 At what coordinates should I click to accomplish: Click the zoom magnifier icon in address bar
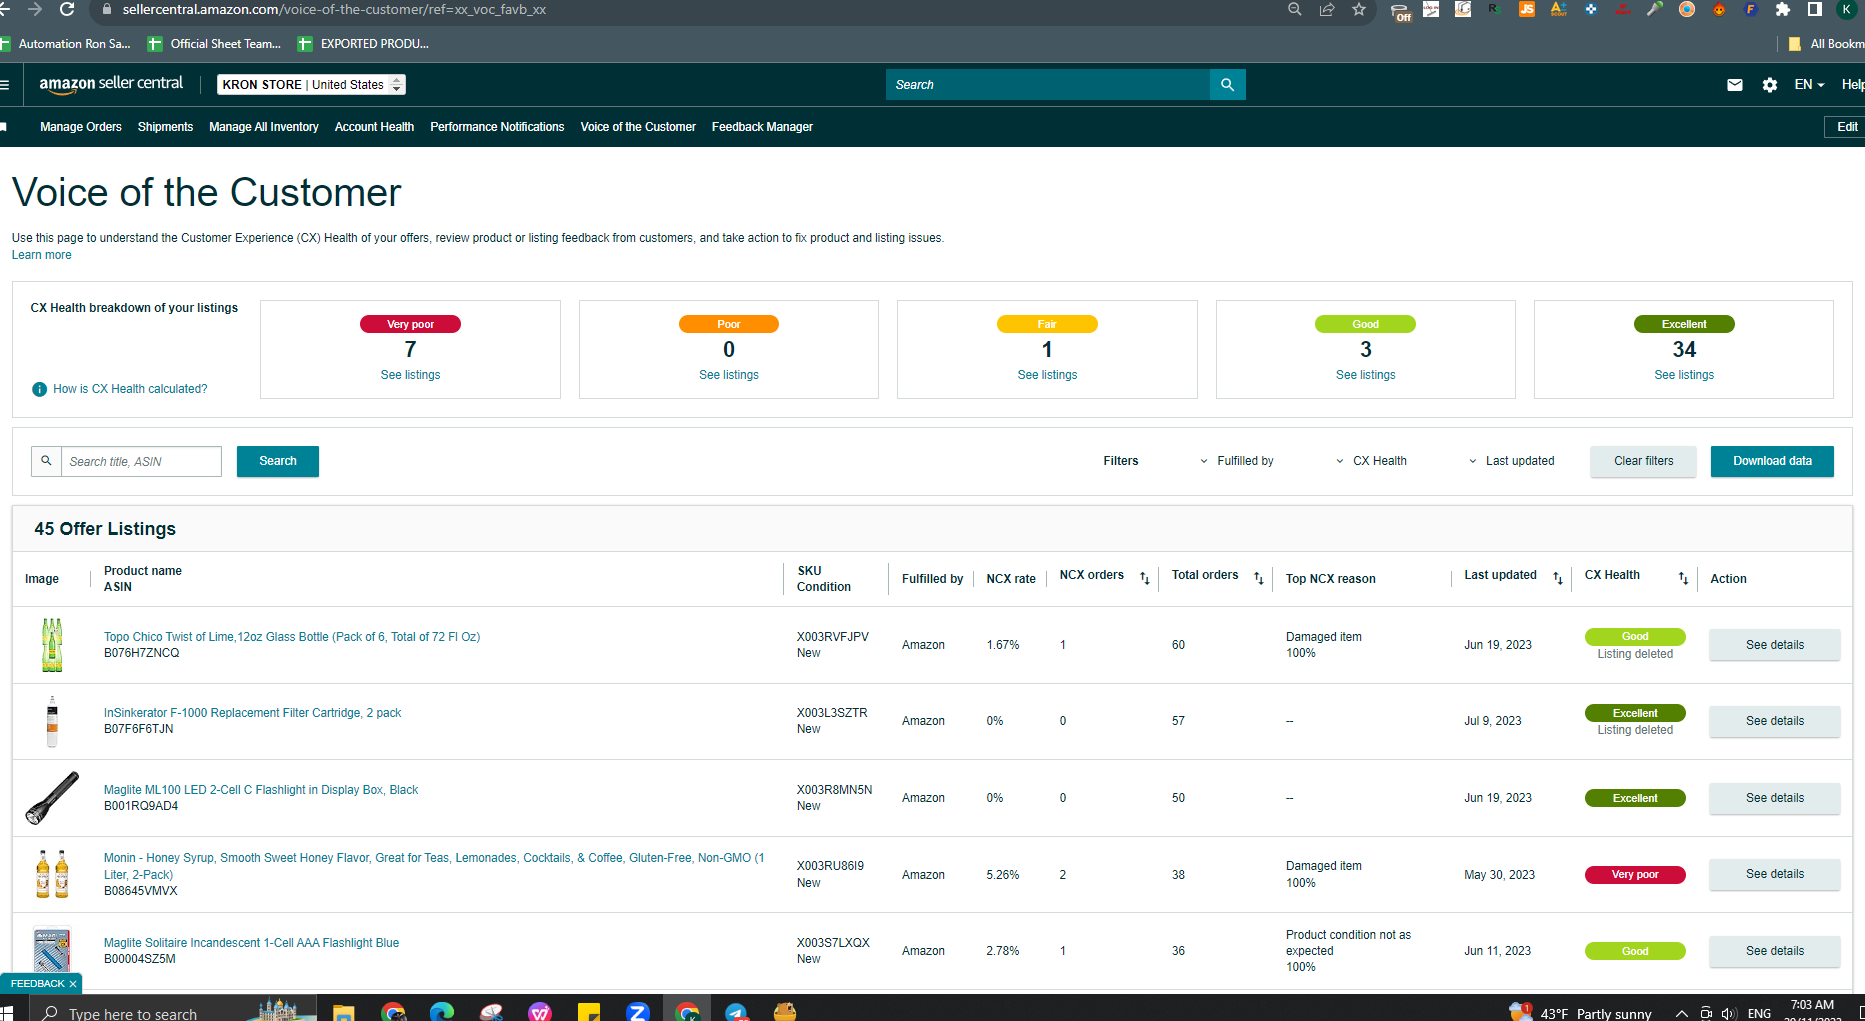click(1295, 9)
